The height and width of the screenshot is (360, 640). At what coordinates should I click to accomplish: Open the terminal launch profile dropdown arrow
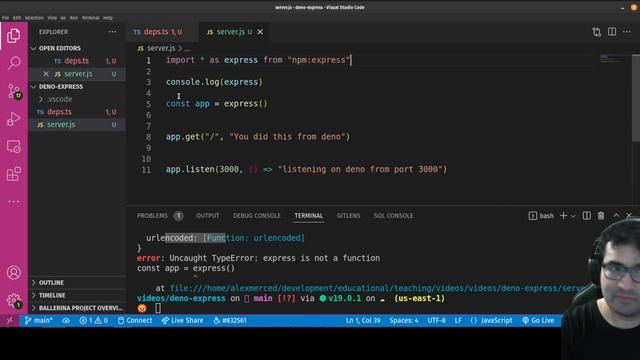point(573,216)
